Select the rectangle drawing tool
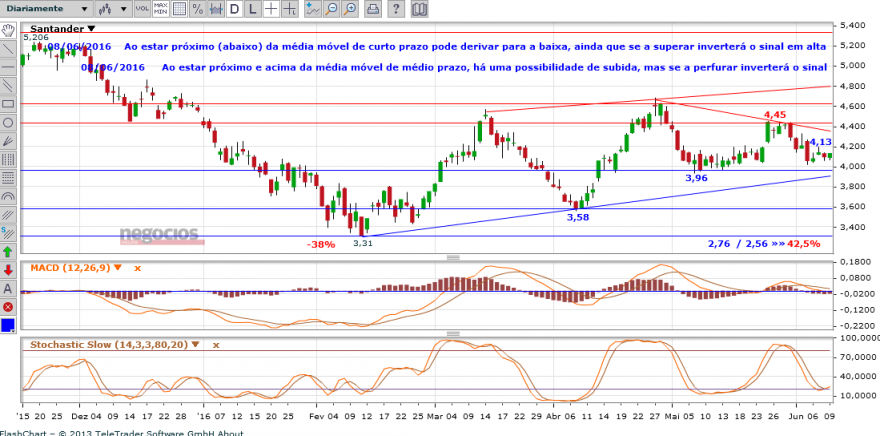880x436 pixels. click(8, 104)
